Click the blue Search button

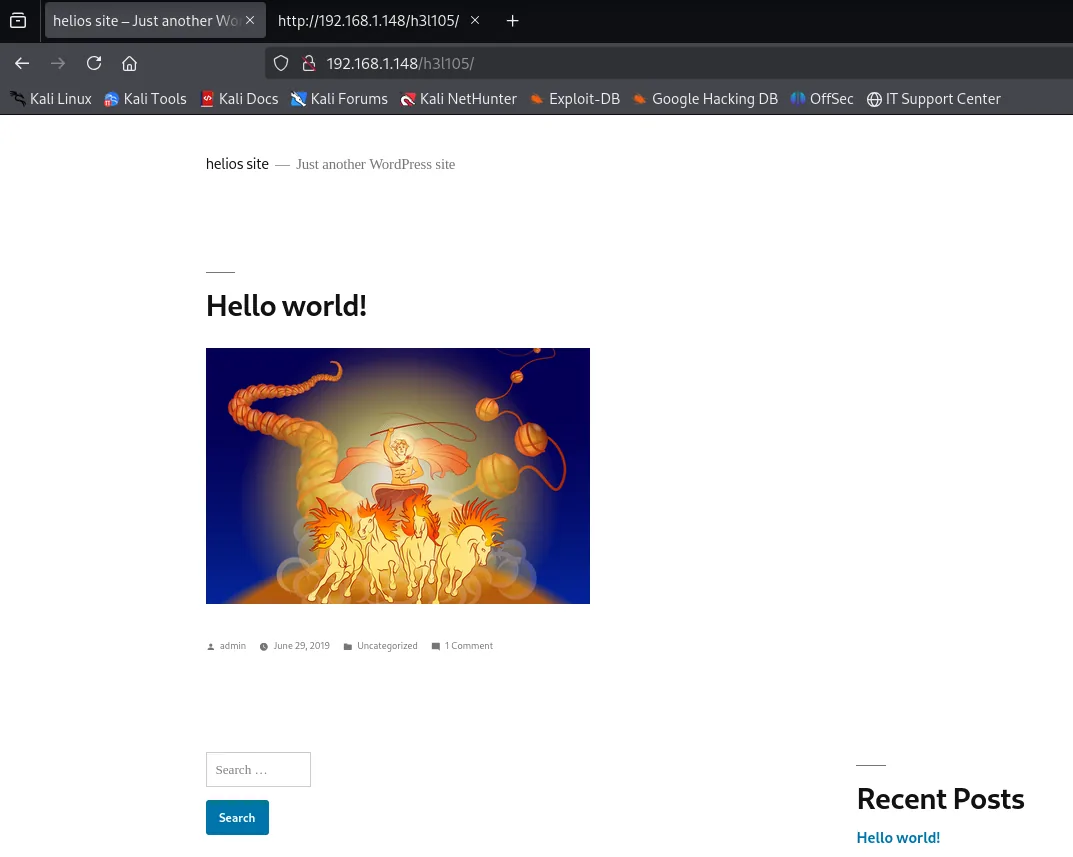(237, 817)
